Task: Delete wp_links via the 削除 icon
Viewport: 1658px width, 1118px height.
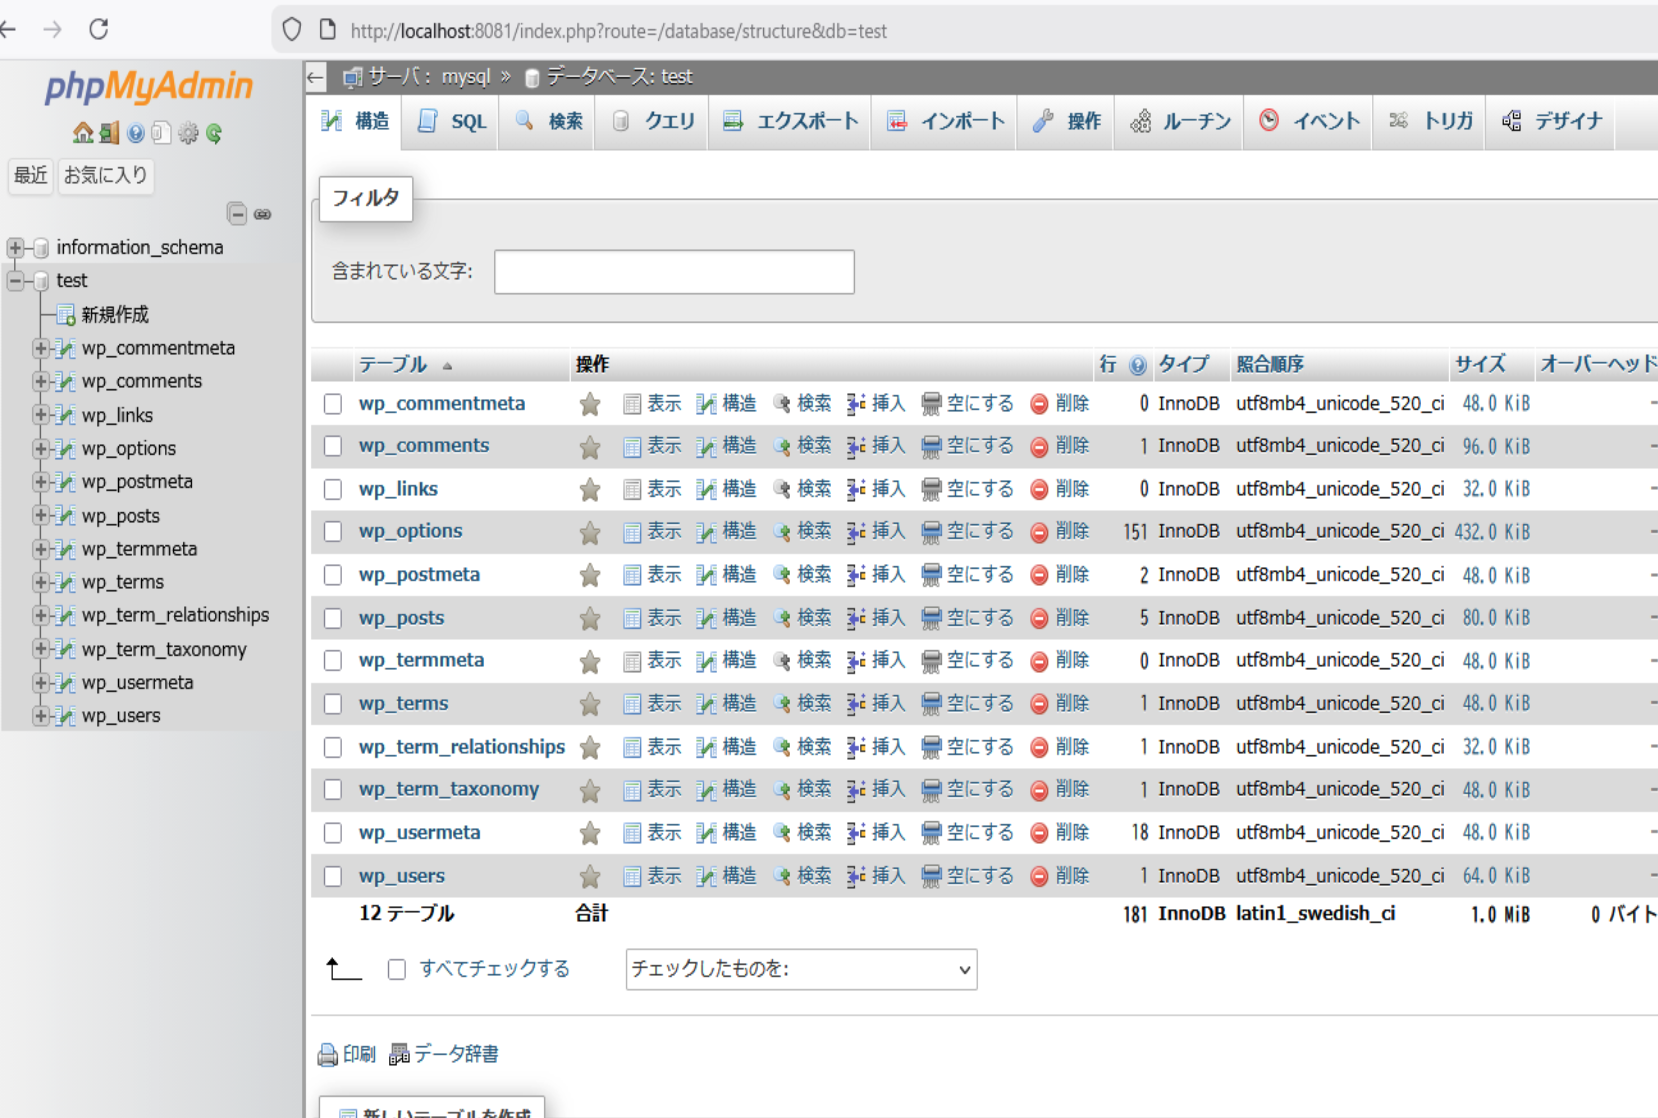Action: click(x=1070, y=489)
